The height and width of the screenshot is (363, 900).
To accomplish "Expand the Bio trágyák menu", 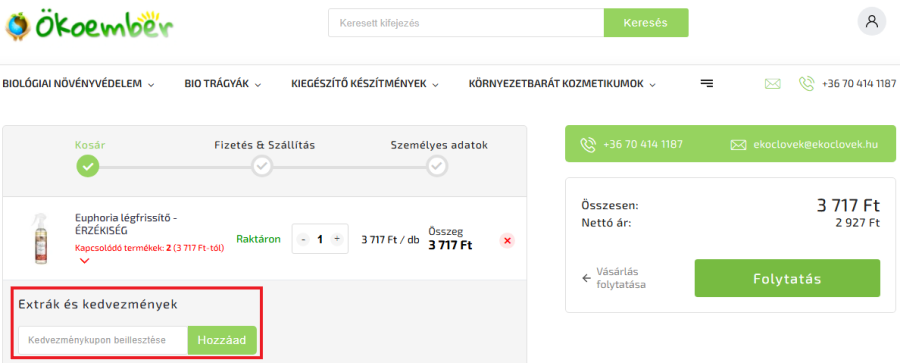I will (x=223, y=84).
